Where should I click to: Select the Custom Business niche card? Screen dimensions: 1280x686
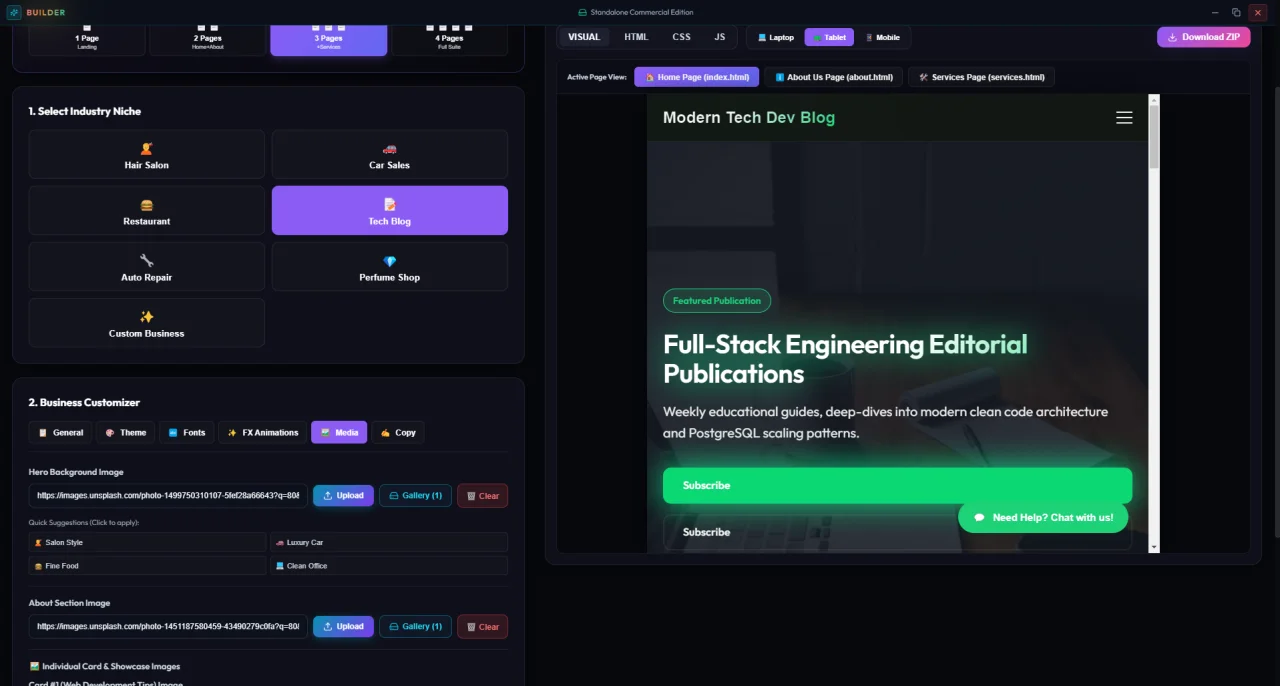[146, 322]
